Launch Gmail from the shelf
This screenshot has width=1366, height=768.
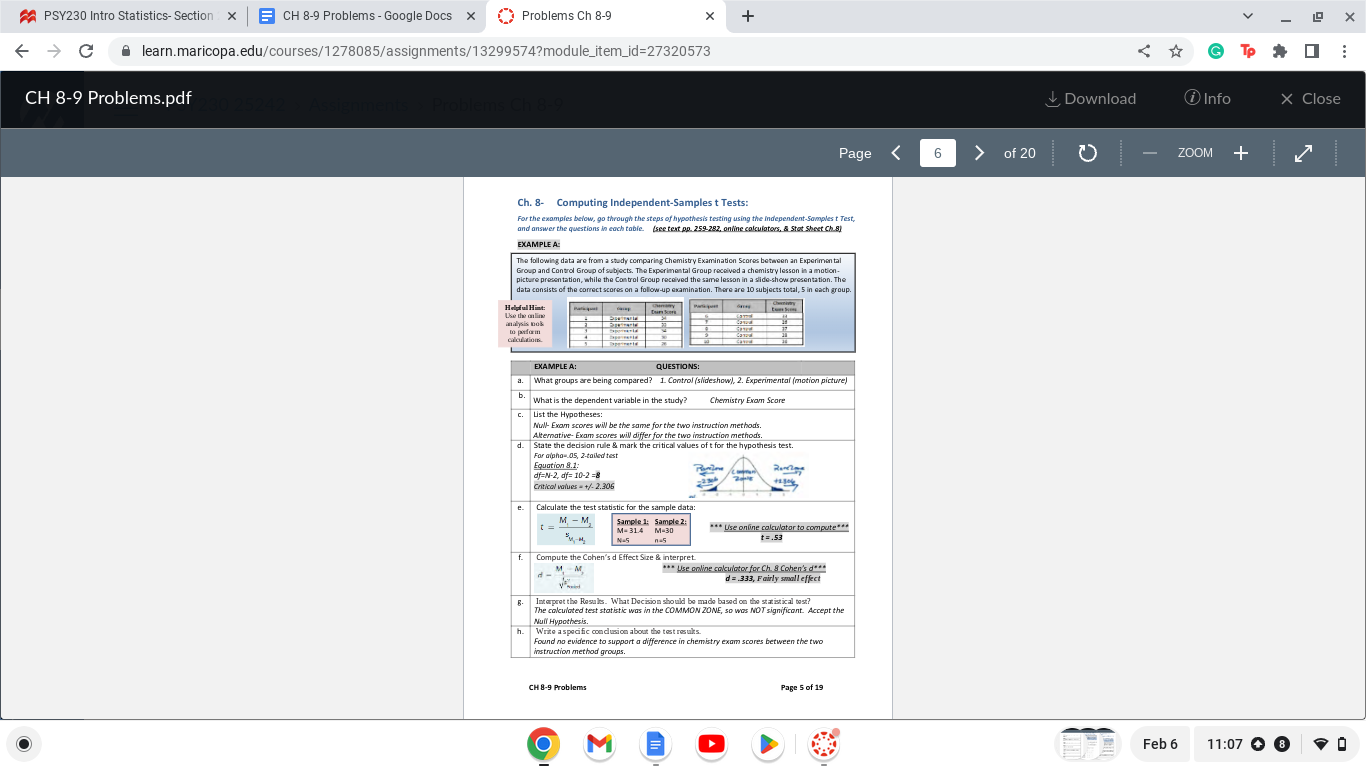[x=598, y=744]
